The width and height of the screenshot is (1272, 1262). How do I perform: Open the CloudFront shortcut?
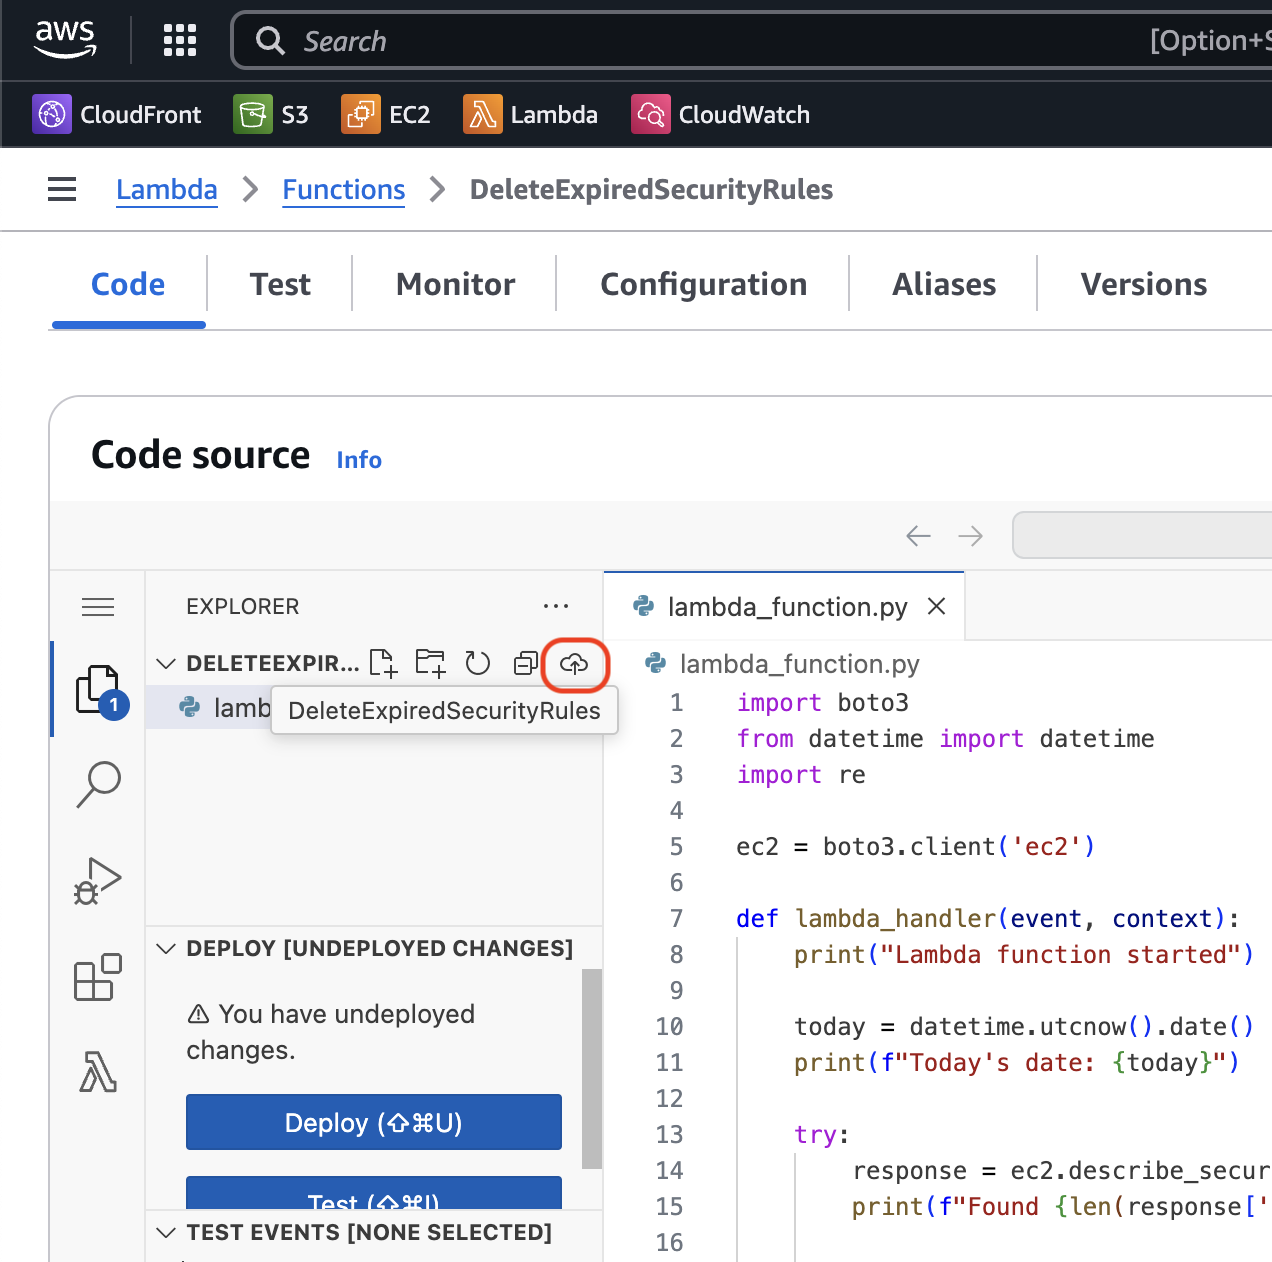pyautogui.click(x=117, y=114)
